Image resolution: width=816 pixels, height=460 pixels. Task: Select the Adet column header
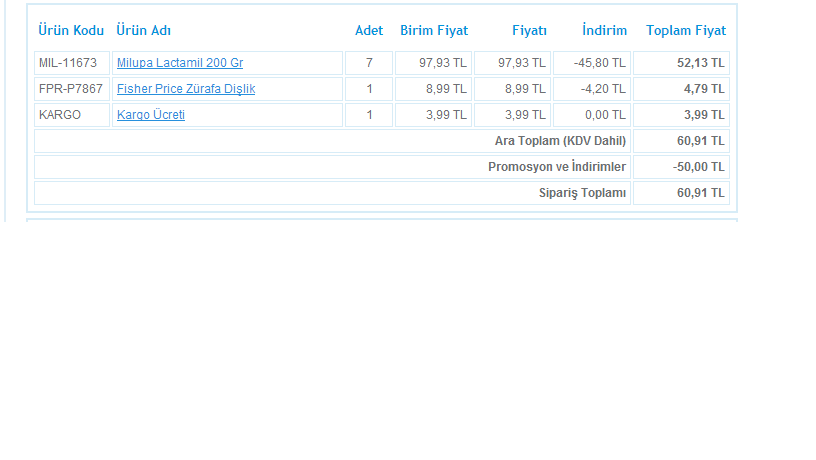[369, 31]
